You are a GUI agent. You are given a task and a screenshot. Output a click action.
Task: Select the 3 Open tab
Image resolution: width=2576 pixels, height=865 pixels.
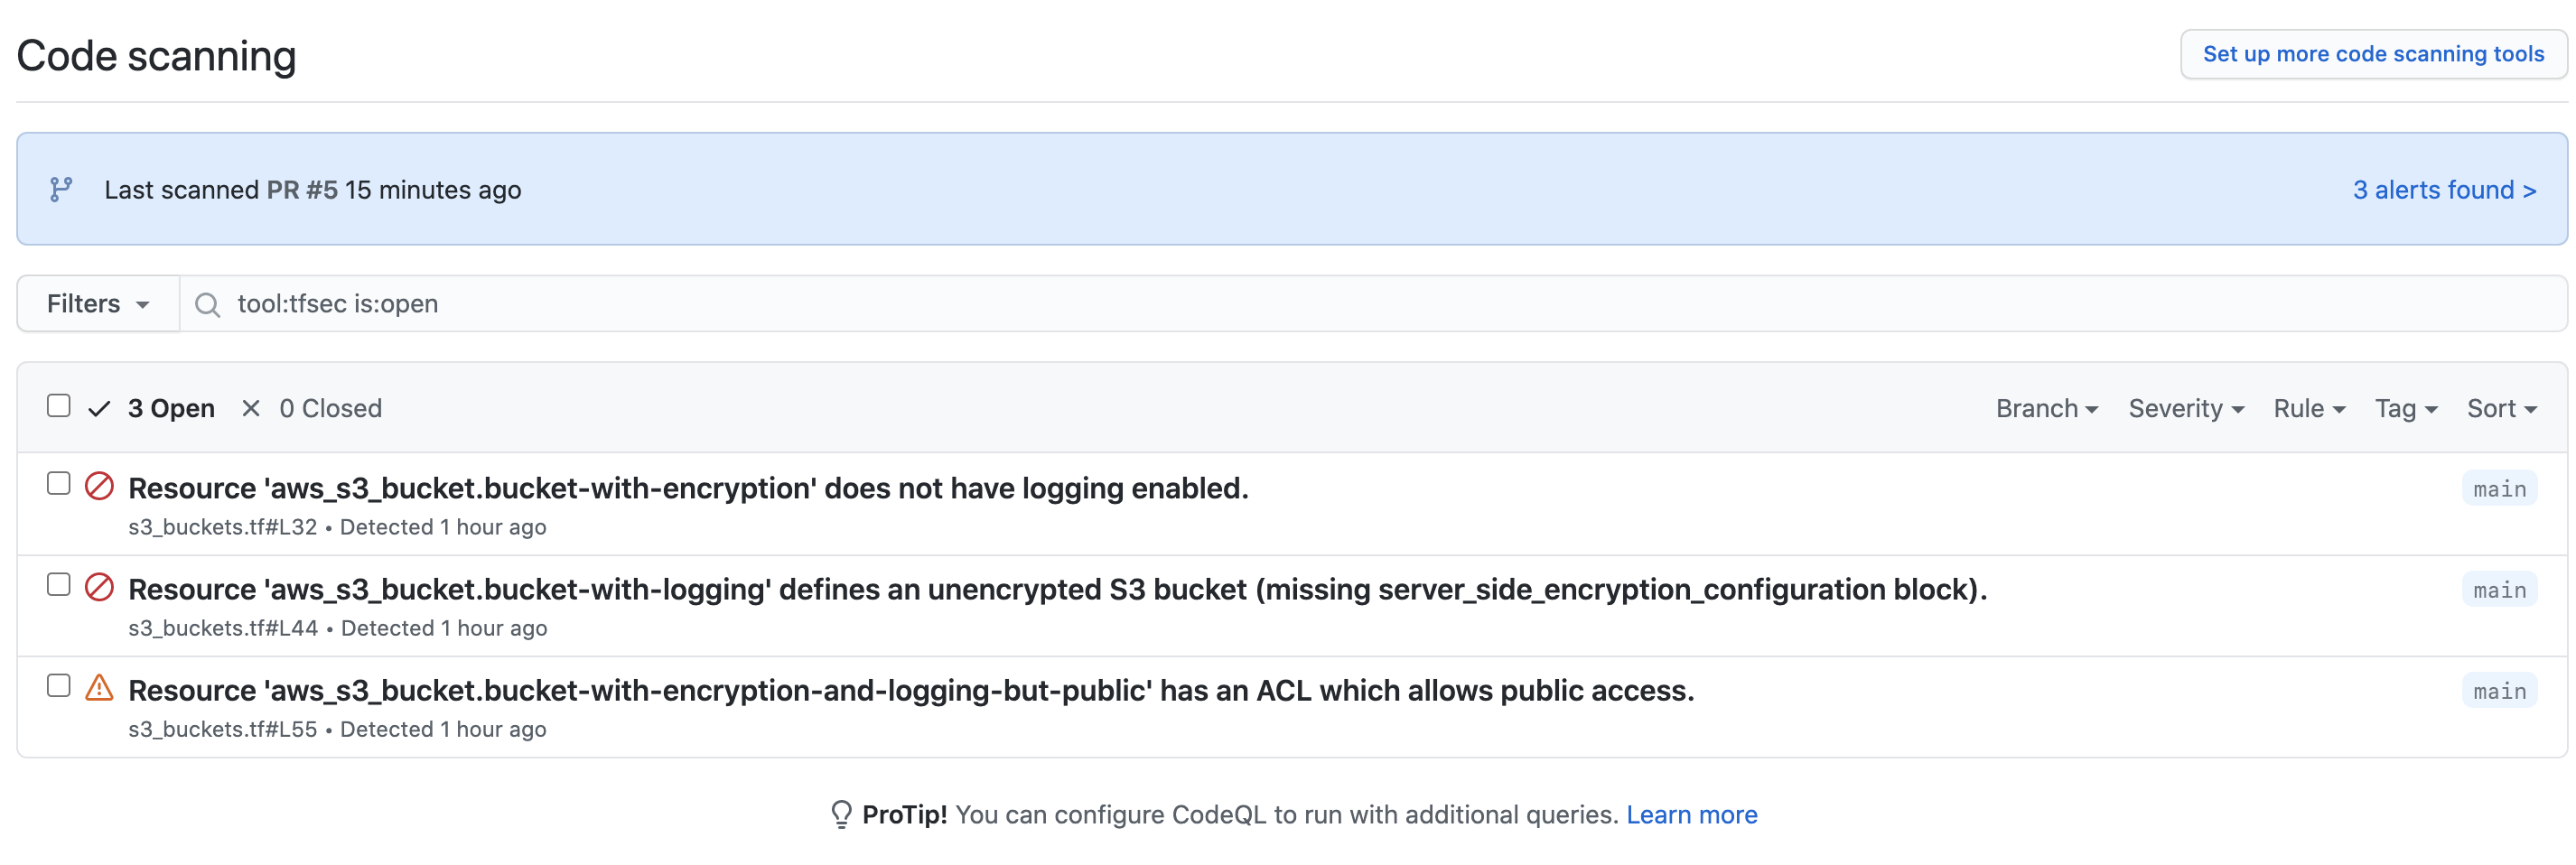[171, 407]
